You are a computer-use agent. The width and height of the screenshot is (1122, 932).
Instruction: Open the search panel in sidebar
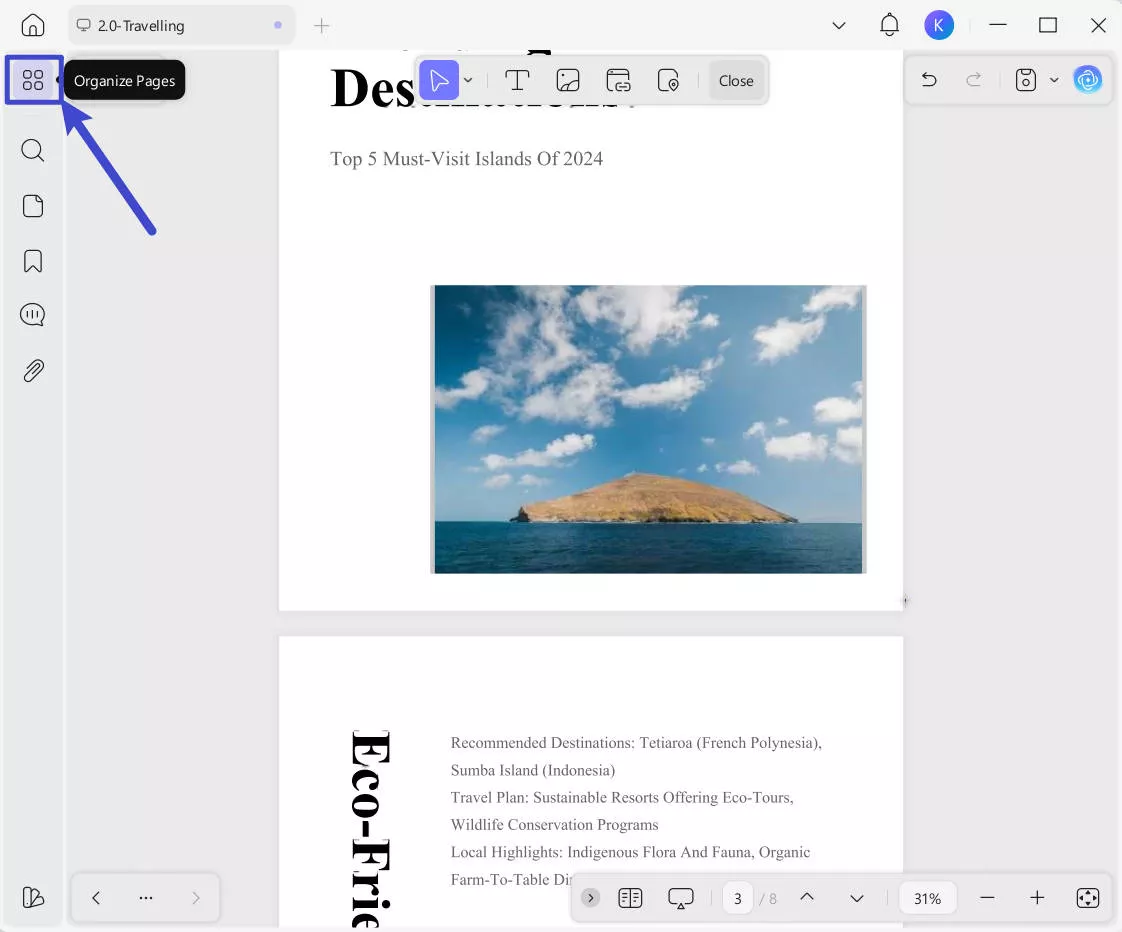33,151
